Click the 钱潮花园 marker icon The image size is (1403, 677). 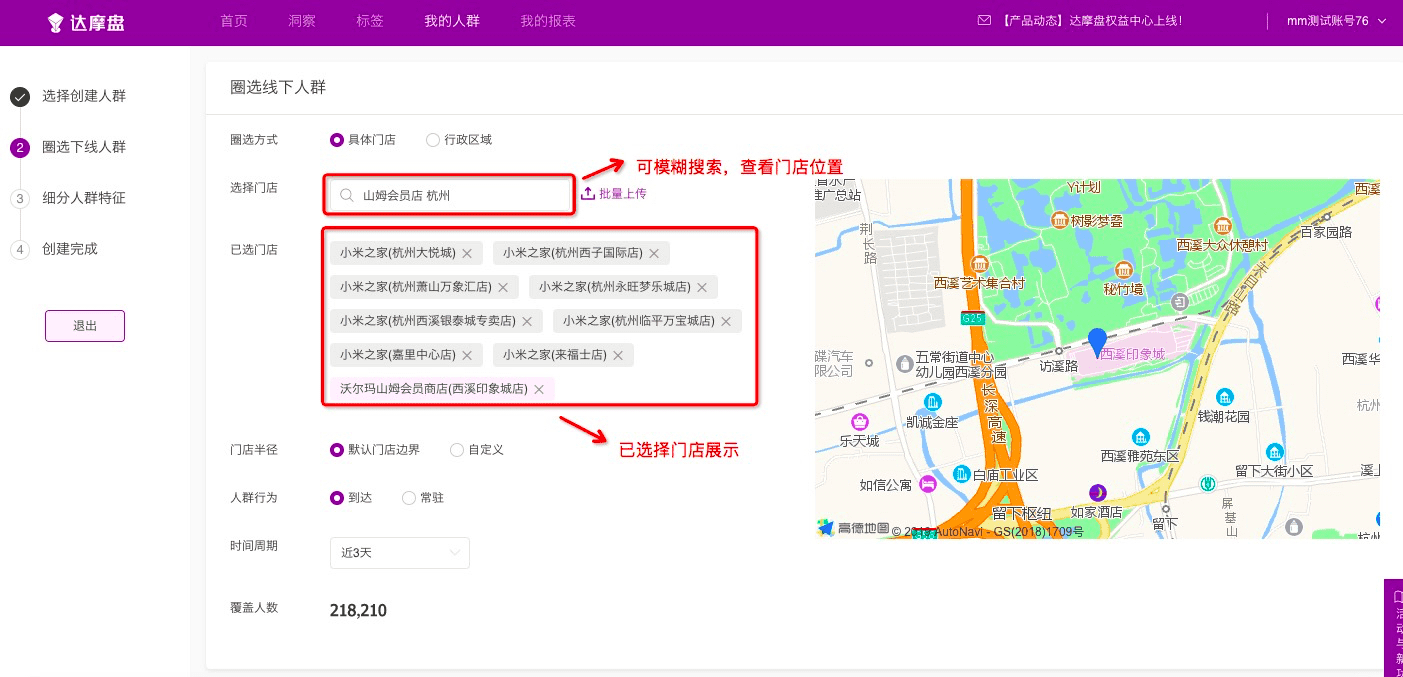[x=1224, y=397]
